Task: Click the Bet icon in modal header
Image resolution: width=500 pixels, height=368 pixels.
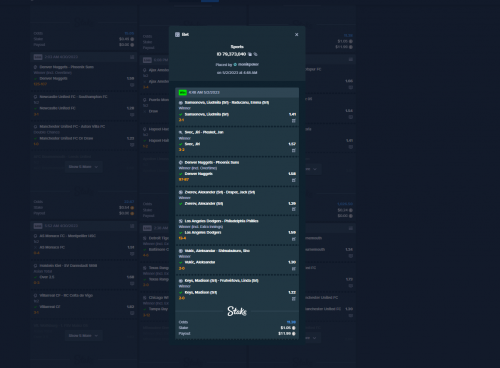Action: pos(177,34)
